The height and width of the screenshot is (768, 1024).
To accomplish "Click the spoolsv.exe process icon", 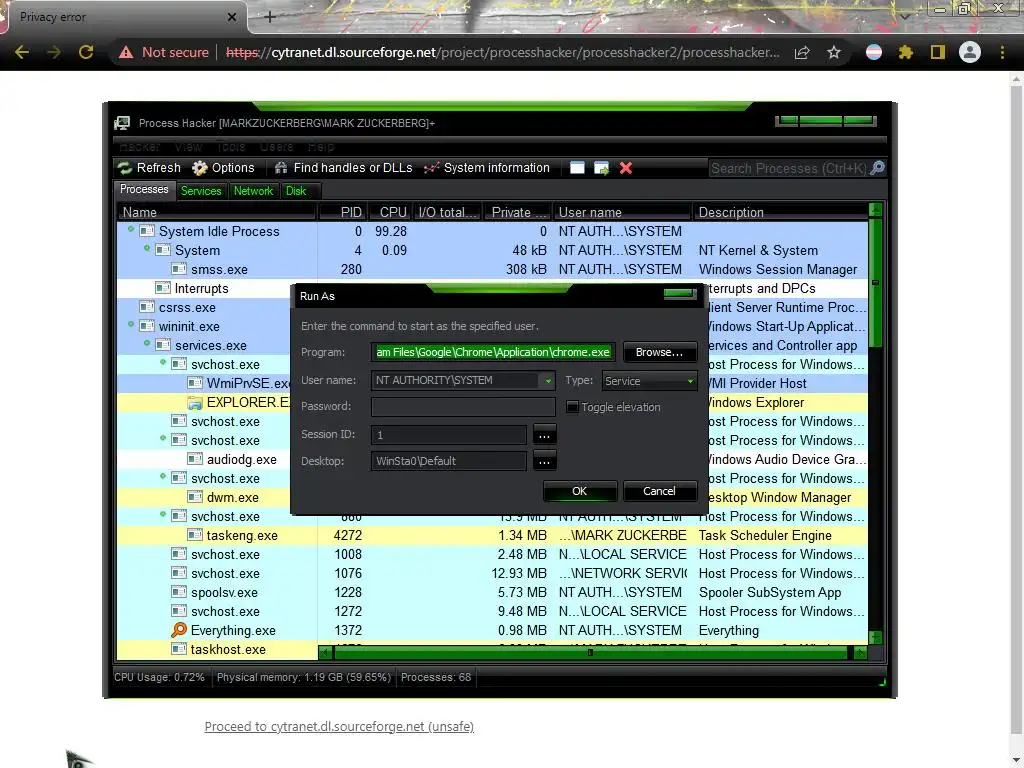I will pyautogui.click(x=179, y=592).
